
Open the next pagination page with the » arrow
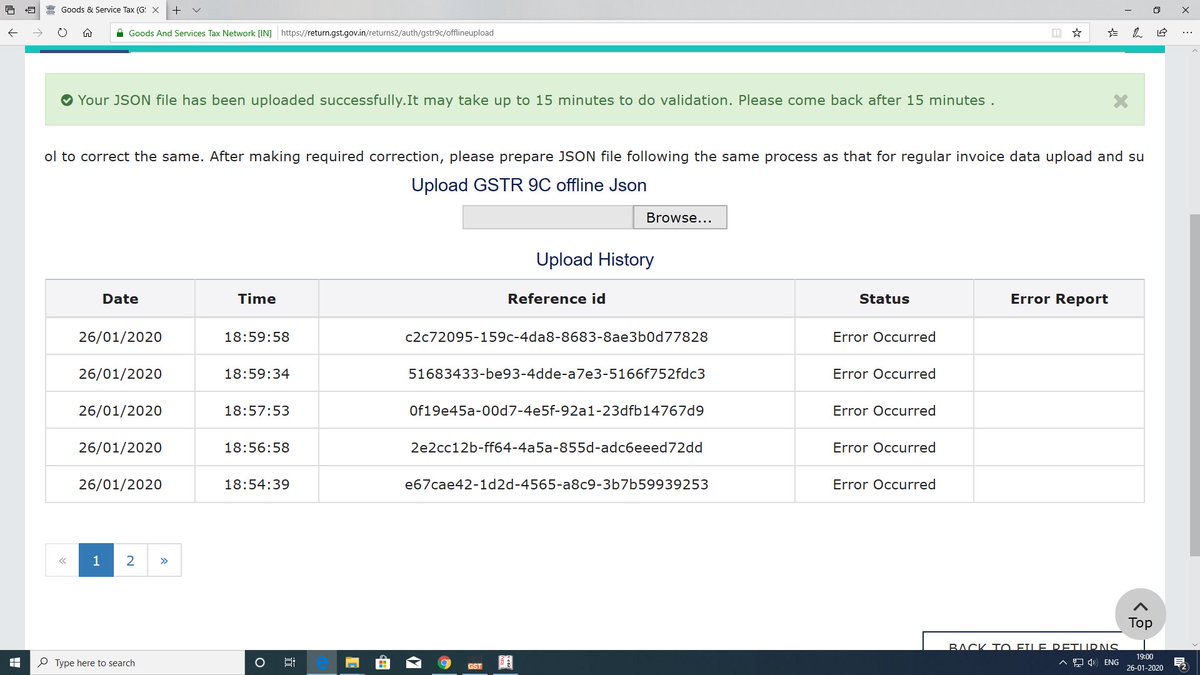[164, 560]
